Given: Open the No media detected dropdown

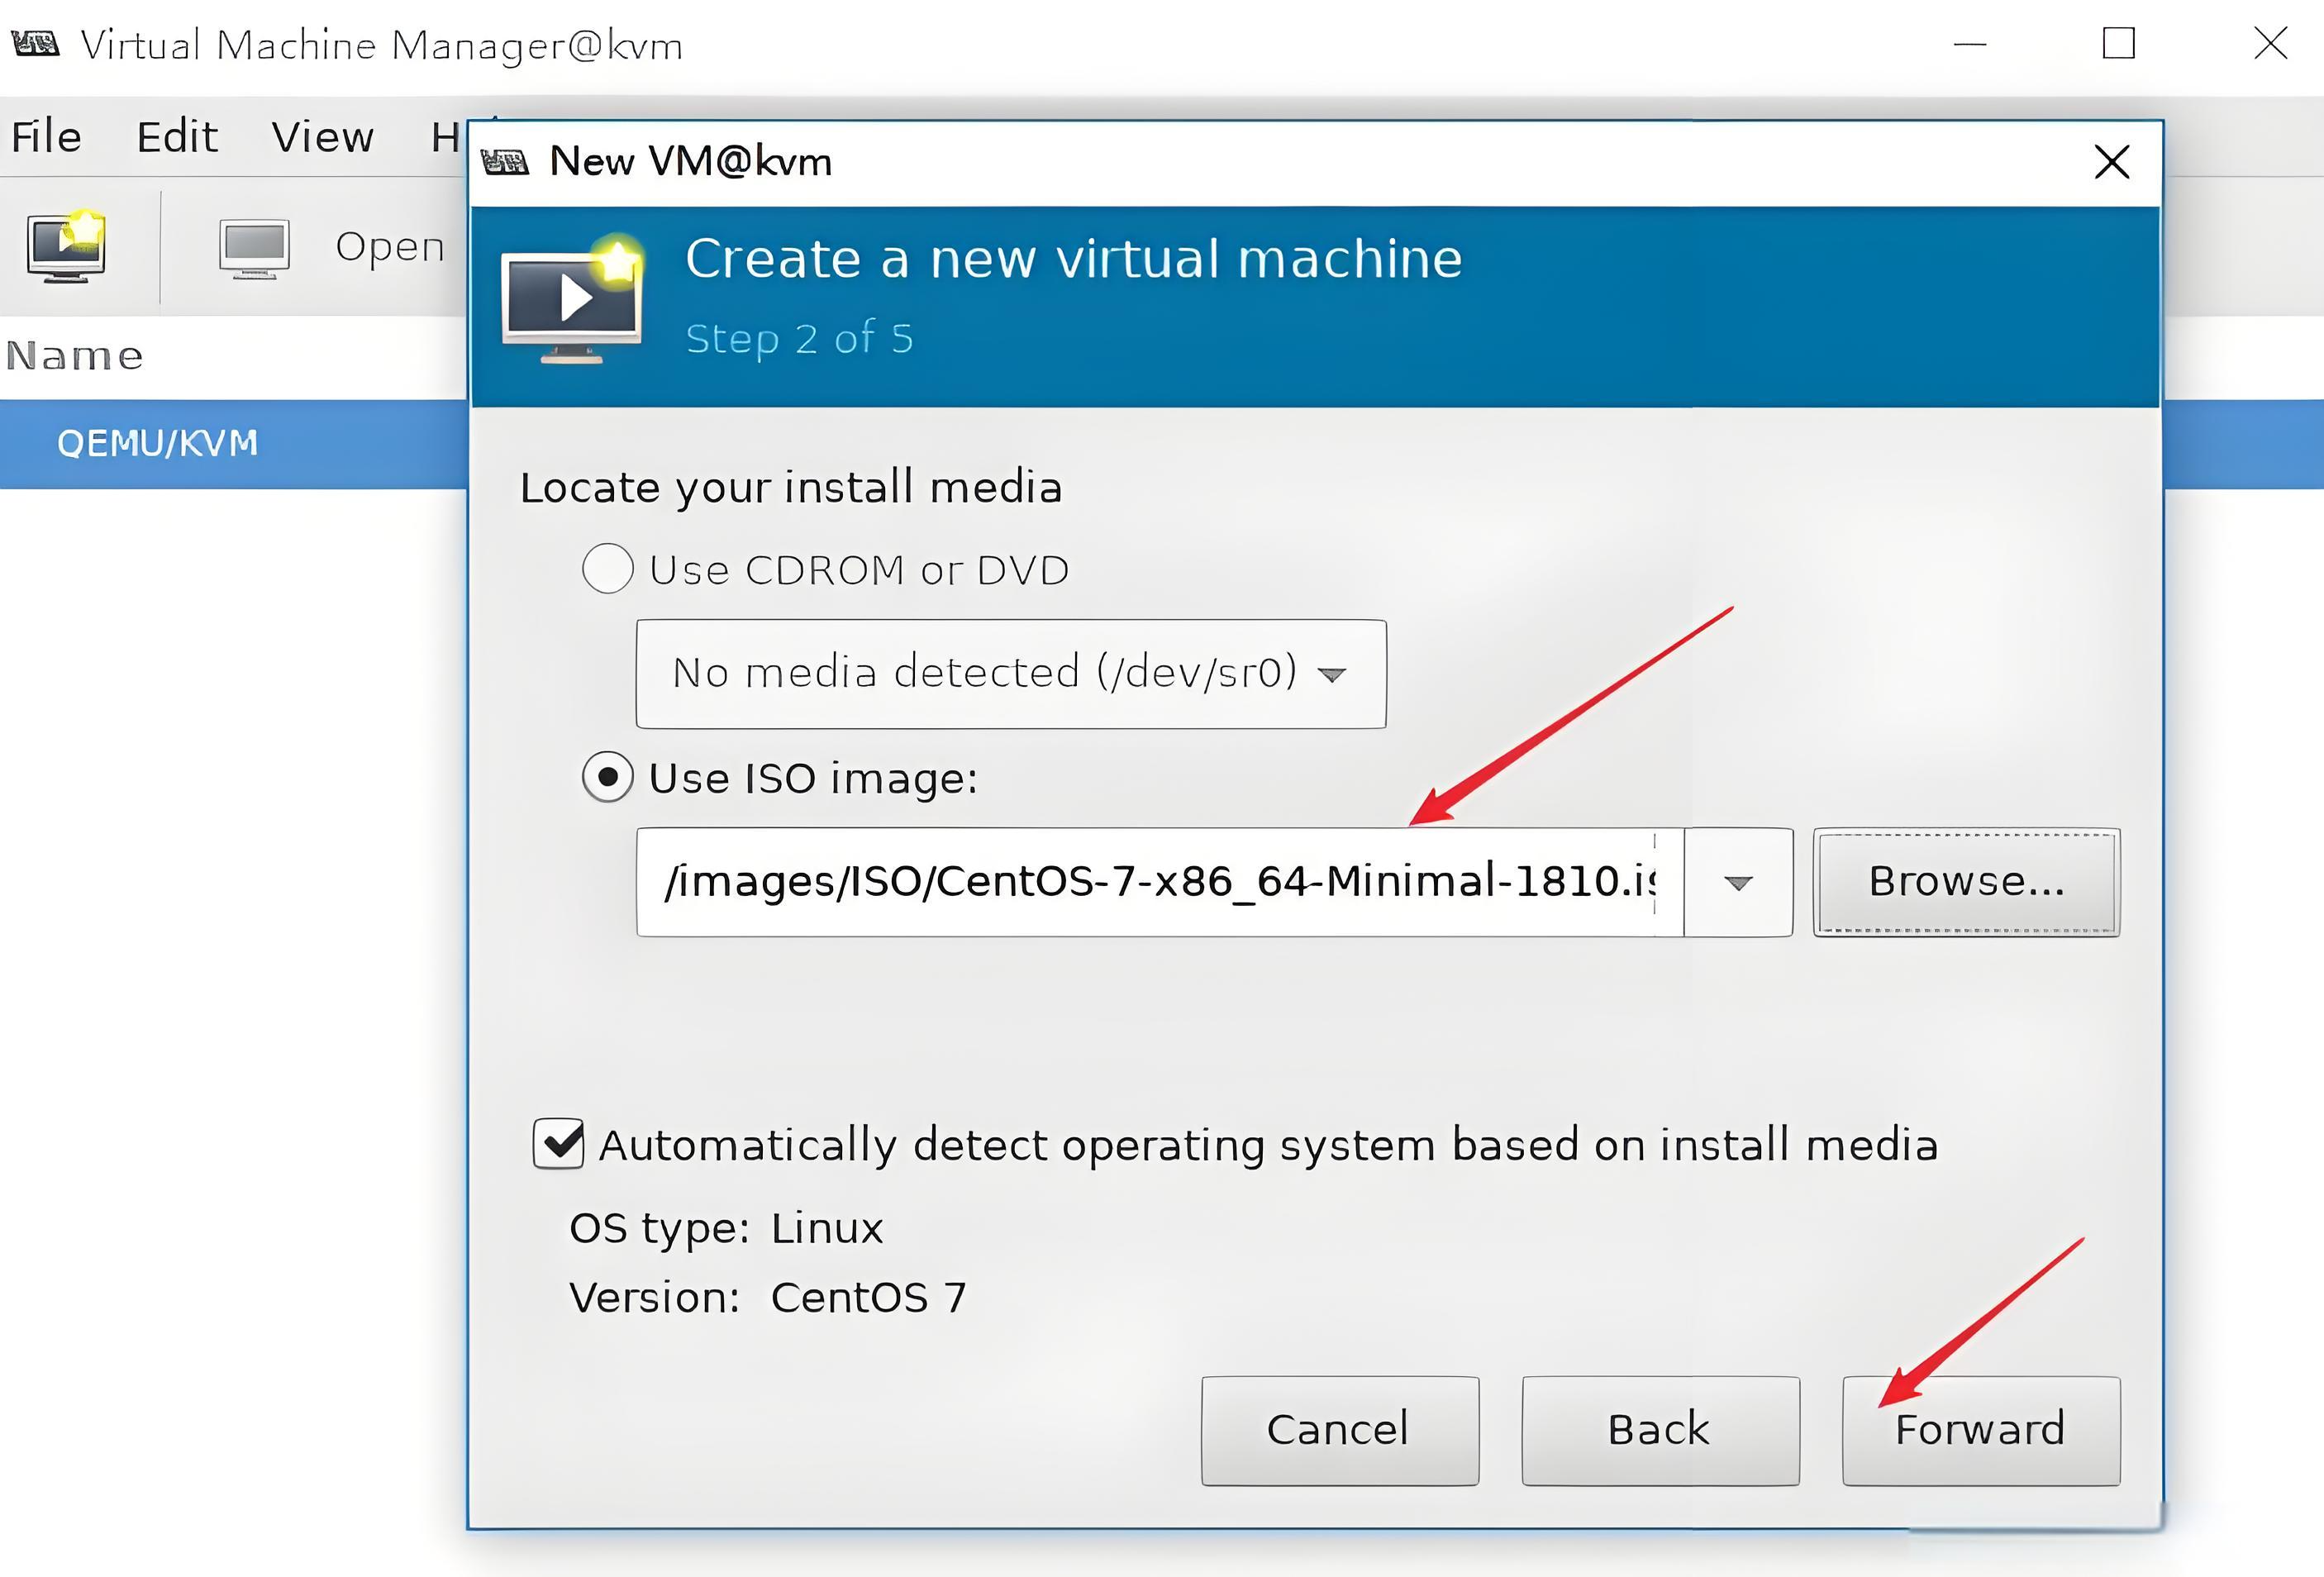Looking at the screenshot, I should (x=1010, y=673).
